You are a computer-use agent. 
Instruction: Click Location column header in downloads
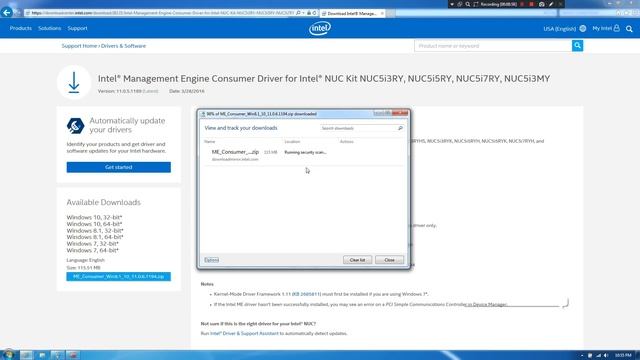click(x=292, y=142)
